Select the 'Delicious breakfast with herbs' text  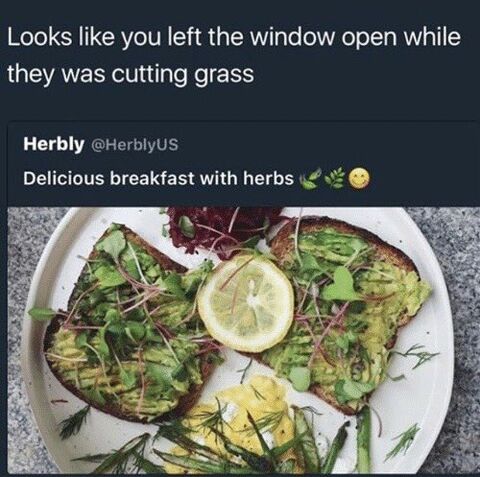pos(158,178)
